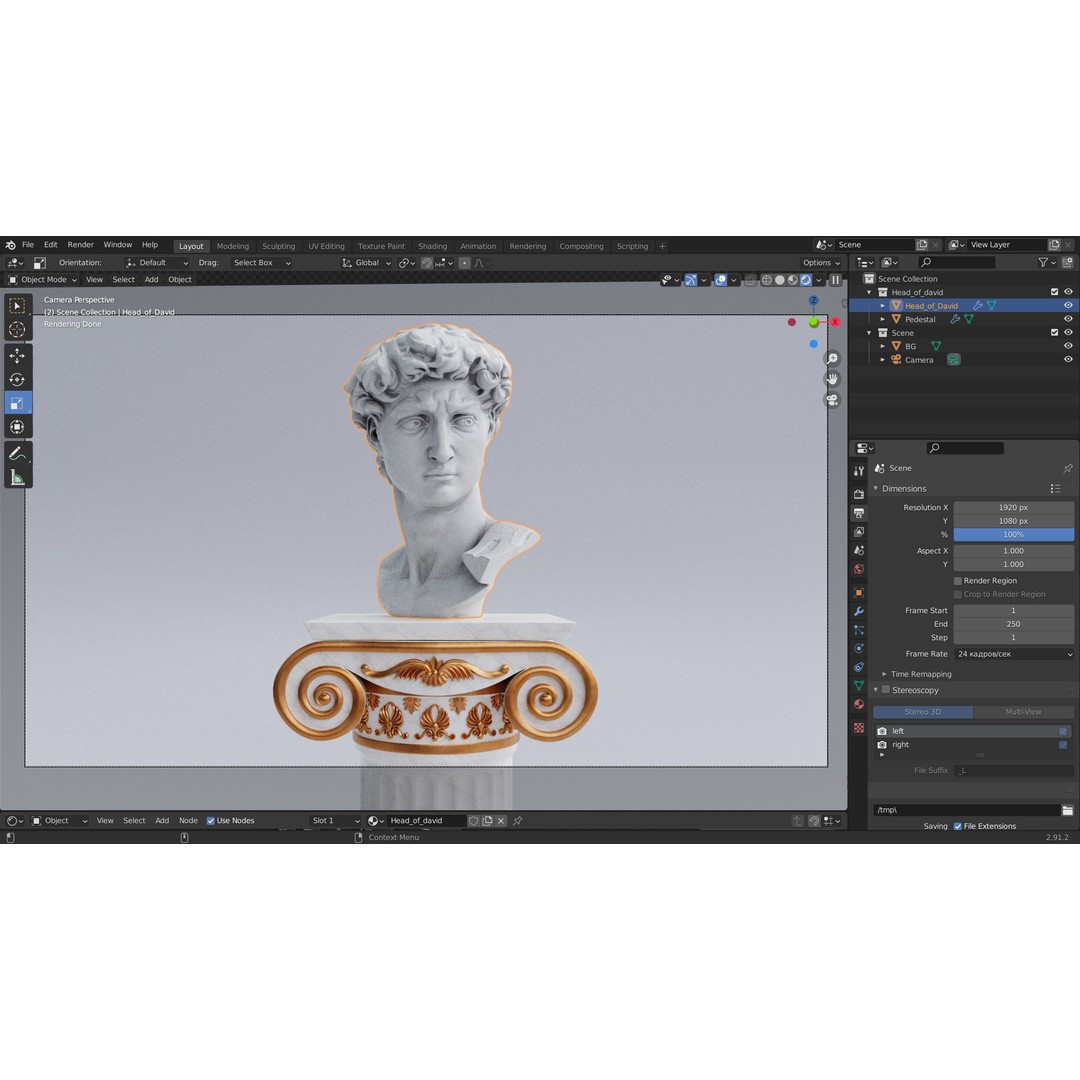Select the 3D Cursor tool
This screenshot has height=1080, width=1080.
[x=17, y=330]
